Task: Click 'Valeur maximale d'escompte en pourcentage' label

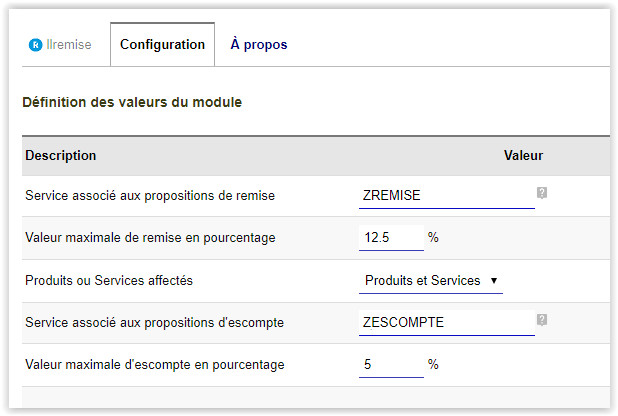Action: (x=155, y=365)
